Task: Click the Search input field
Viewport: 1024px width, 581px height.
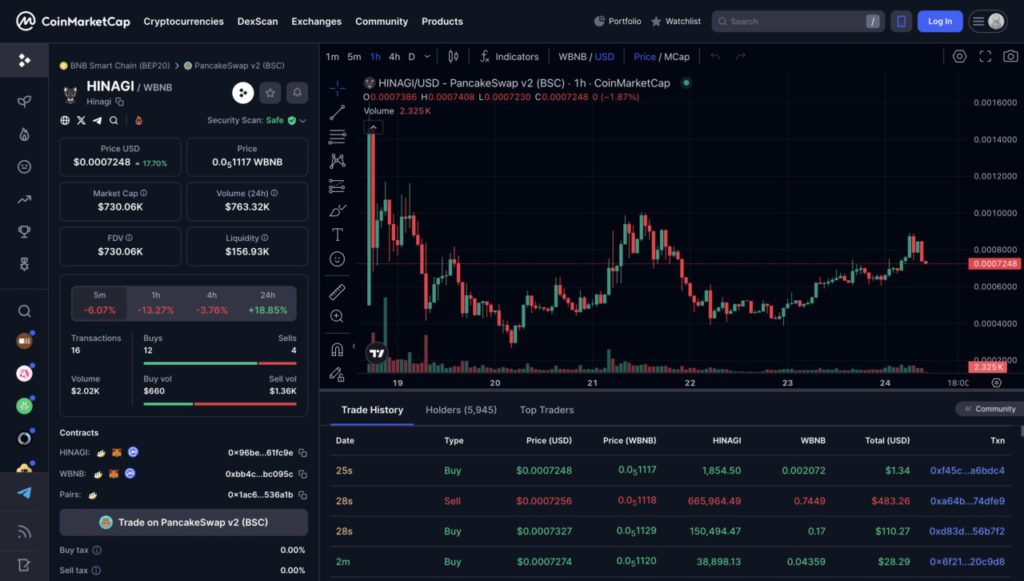Action: tap(790, 21)
